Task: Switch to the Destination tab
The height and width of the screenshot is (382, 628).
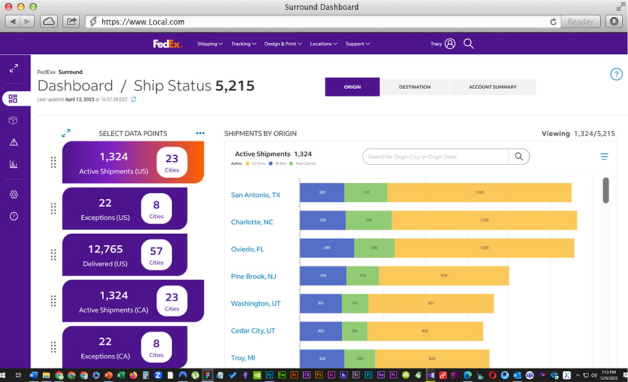Action: 415,87
